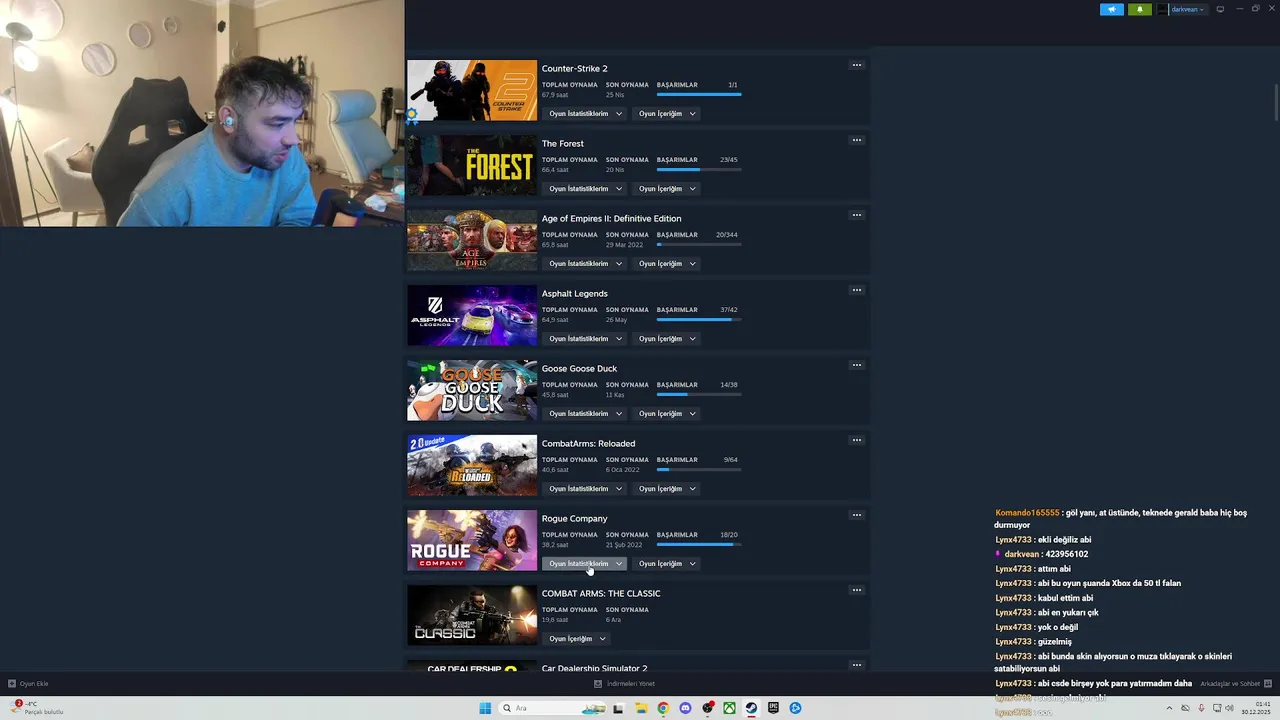This screenshot has height=720, width=1280.
Task: Click the Age of Empires II cover thumbnail
Action: (x=472, y=241)
